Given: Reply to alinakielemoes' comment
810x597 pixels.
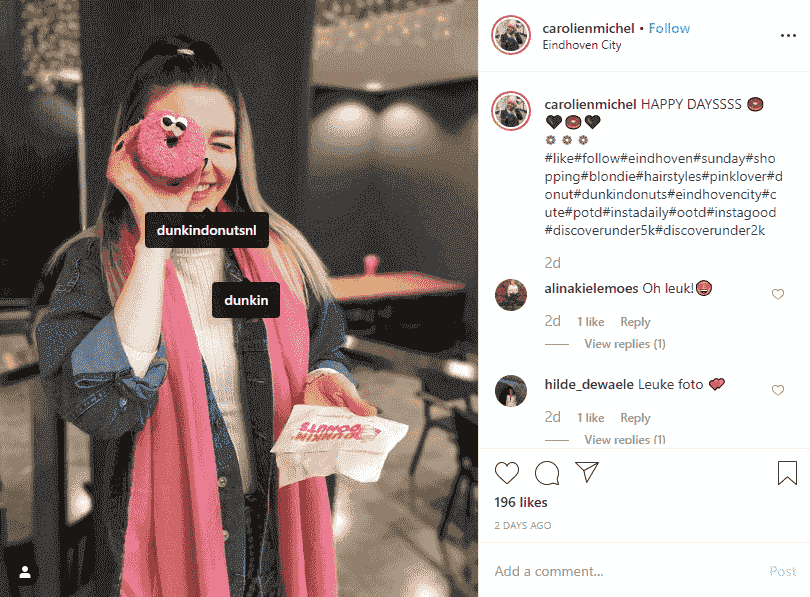Looking at the screenshot, I should [x=635, y=322].
